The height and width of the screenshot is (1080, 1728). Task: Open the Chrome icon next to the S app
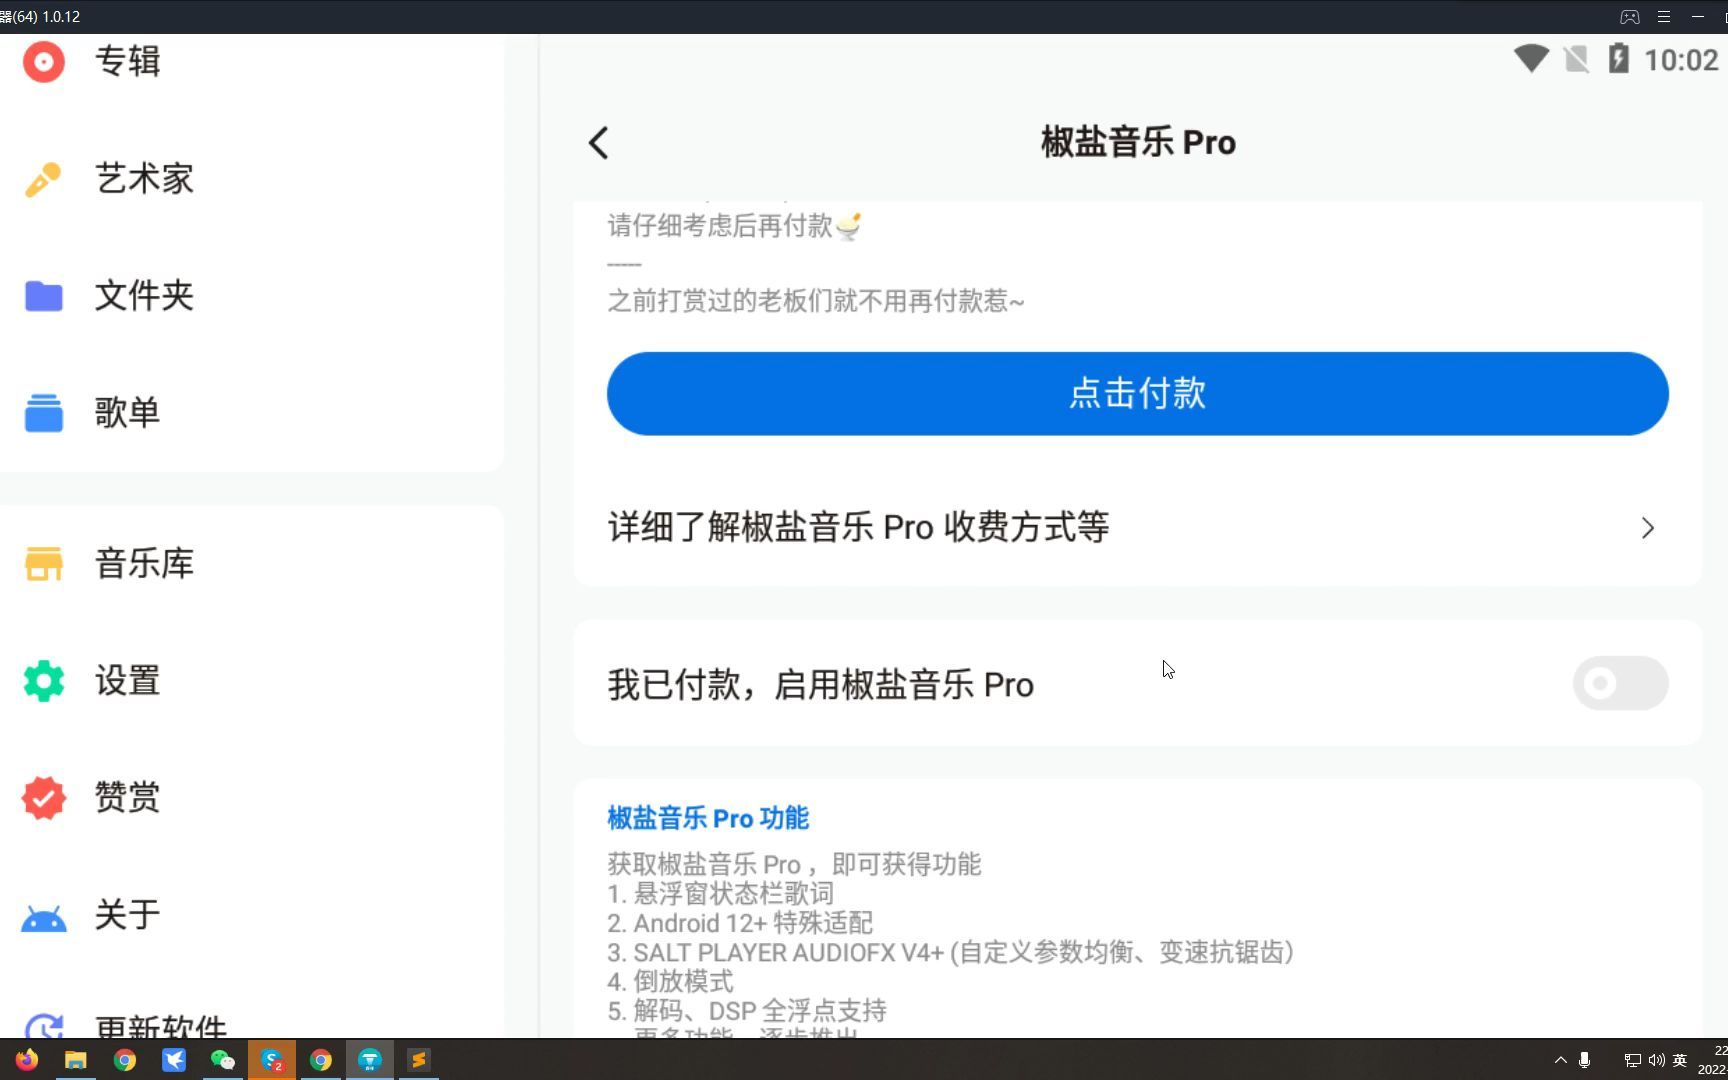point(321,1060)
